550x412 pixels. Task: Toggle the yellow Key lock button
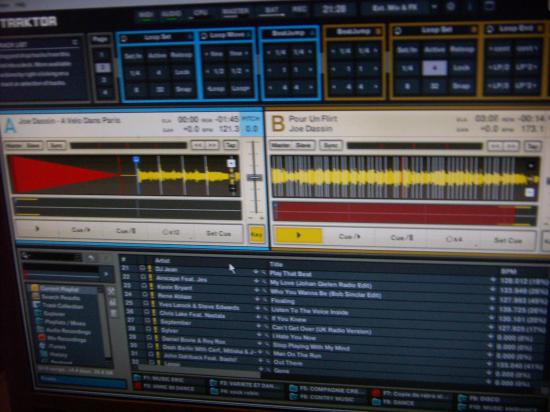coord(256,235)
